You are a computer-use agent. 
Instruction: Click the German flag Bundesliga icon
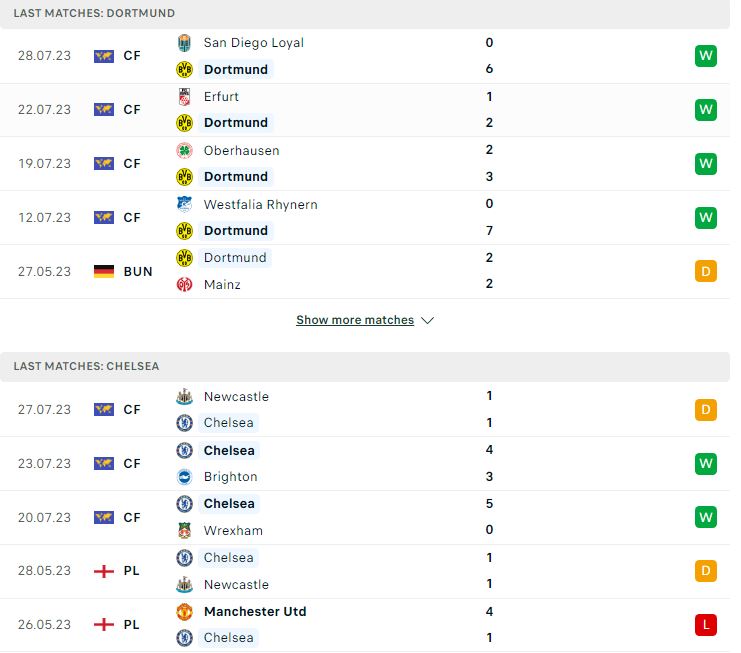tap(104, 271)
